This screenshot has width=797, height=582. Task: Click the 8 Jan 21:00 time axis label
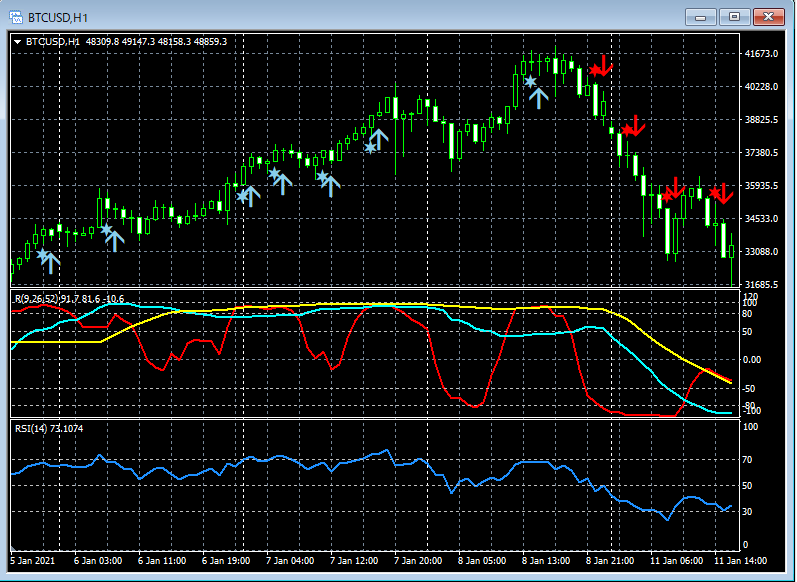[610, 561]
